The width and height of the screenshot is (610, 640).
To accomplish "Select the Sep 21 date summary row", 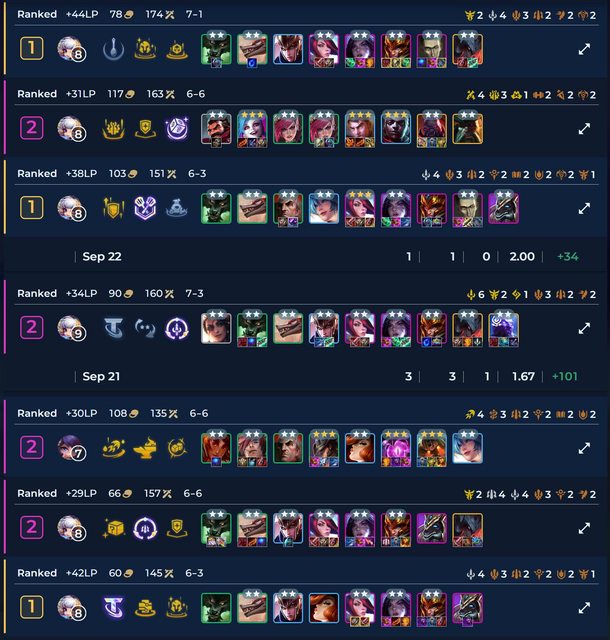I will click(x=305, y=376).
